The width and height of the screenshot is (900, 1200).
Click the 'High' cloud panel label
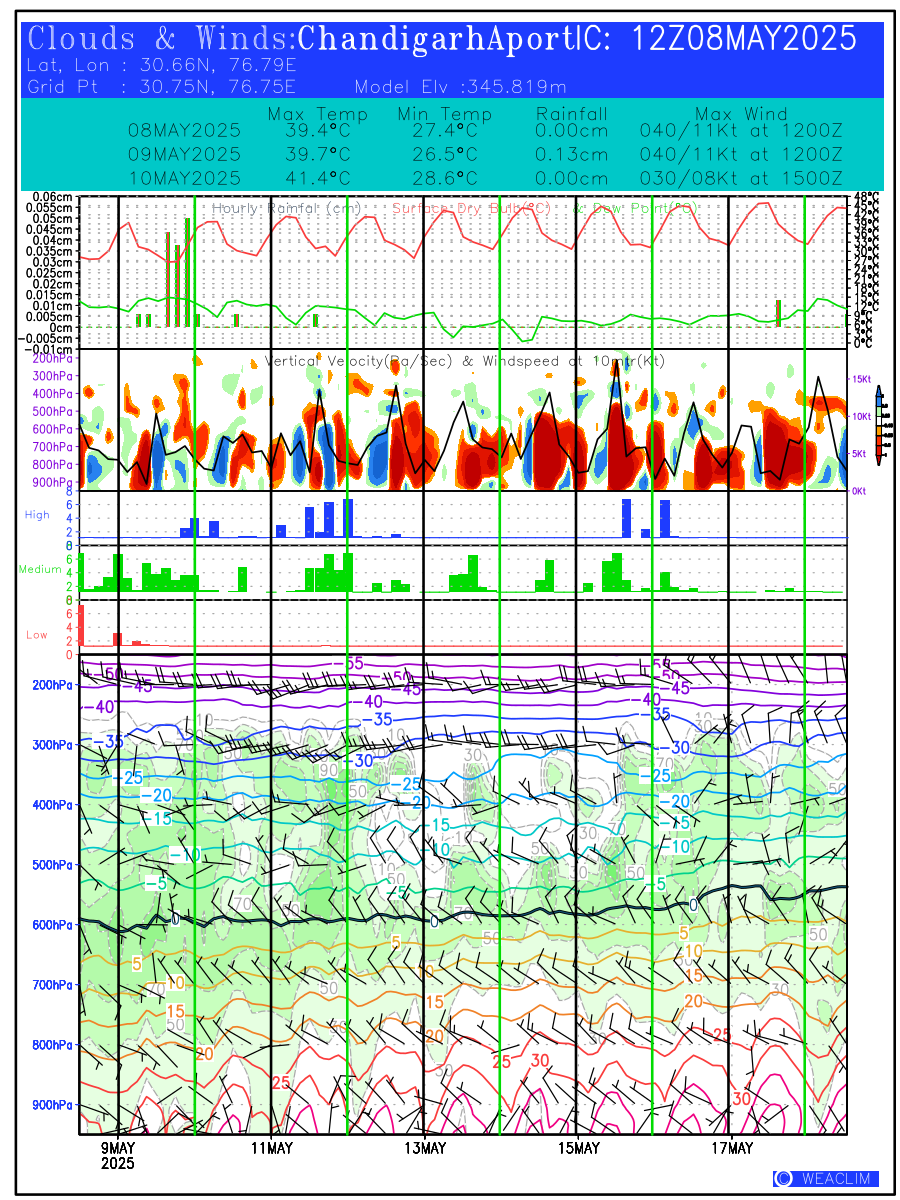[36, 514]
